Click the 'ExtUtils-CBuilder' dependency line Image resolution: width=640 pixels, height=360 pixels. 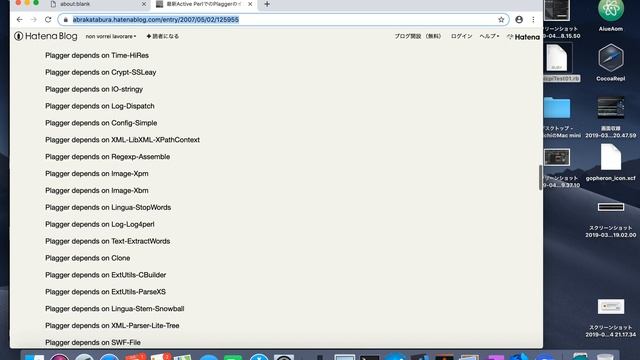pyautogui.click(x=105, y=275)
